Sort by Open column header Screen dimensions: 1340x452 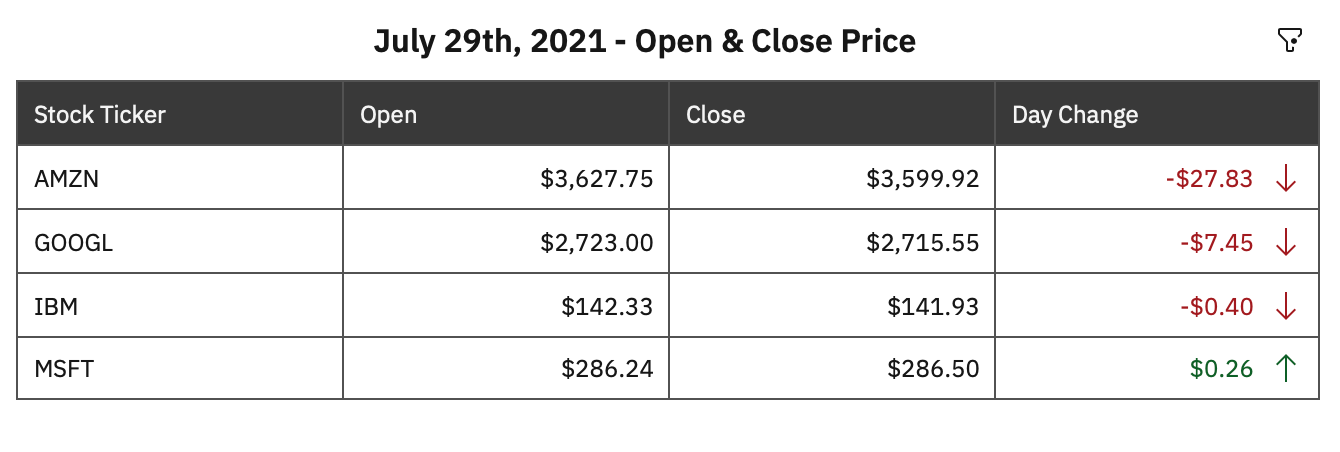point(388,114)
